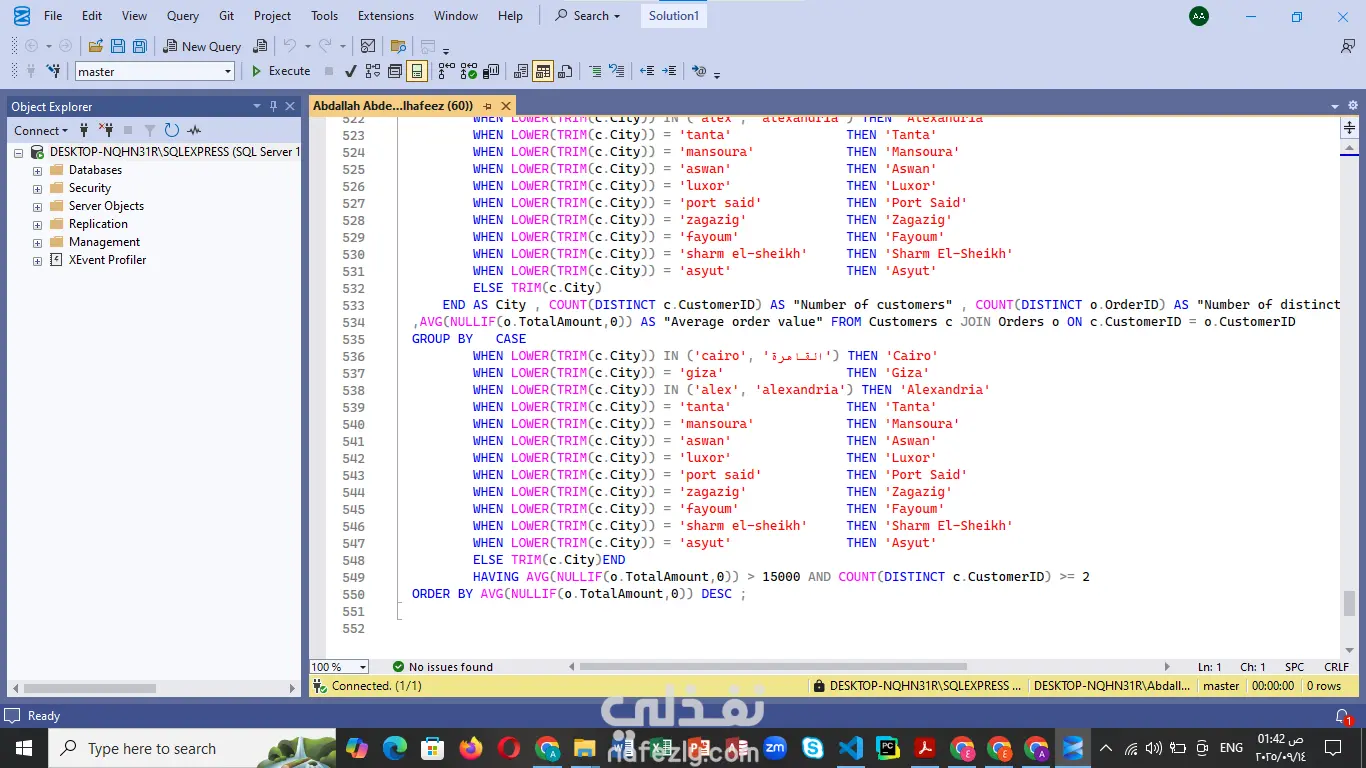Pin the Object Explorer panel with pushpin
Image resolution: width=1366 pixels, height=768 pixels.
[x=272, y=106]
